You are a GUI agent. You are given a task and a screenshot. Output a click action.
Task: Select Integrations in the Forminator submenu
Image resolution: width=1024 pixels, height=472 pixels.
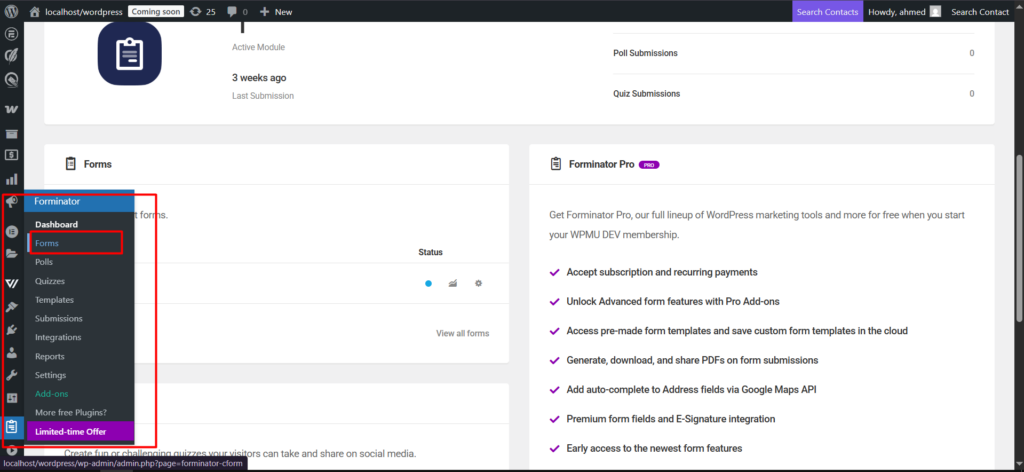pyautogui.click(x=58, y=337)
